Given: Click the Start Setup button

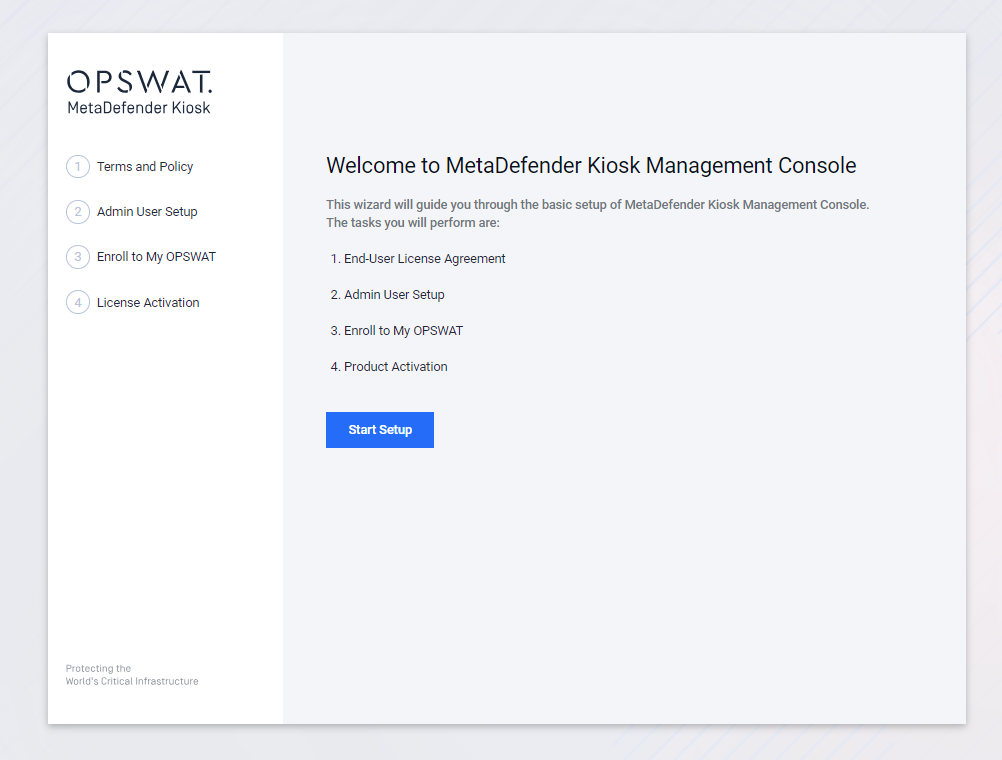Looking at the screenshot, I should (380, 430).
